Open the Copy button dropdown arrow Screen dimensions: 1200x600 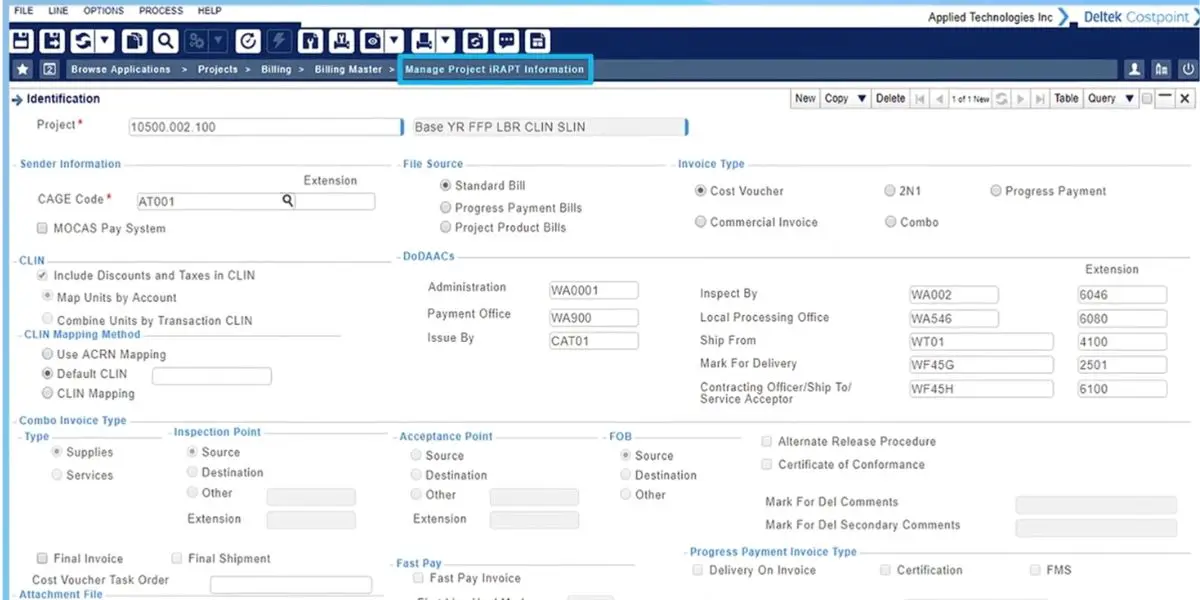862,99
